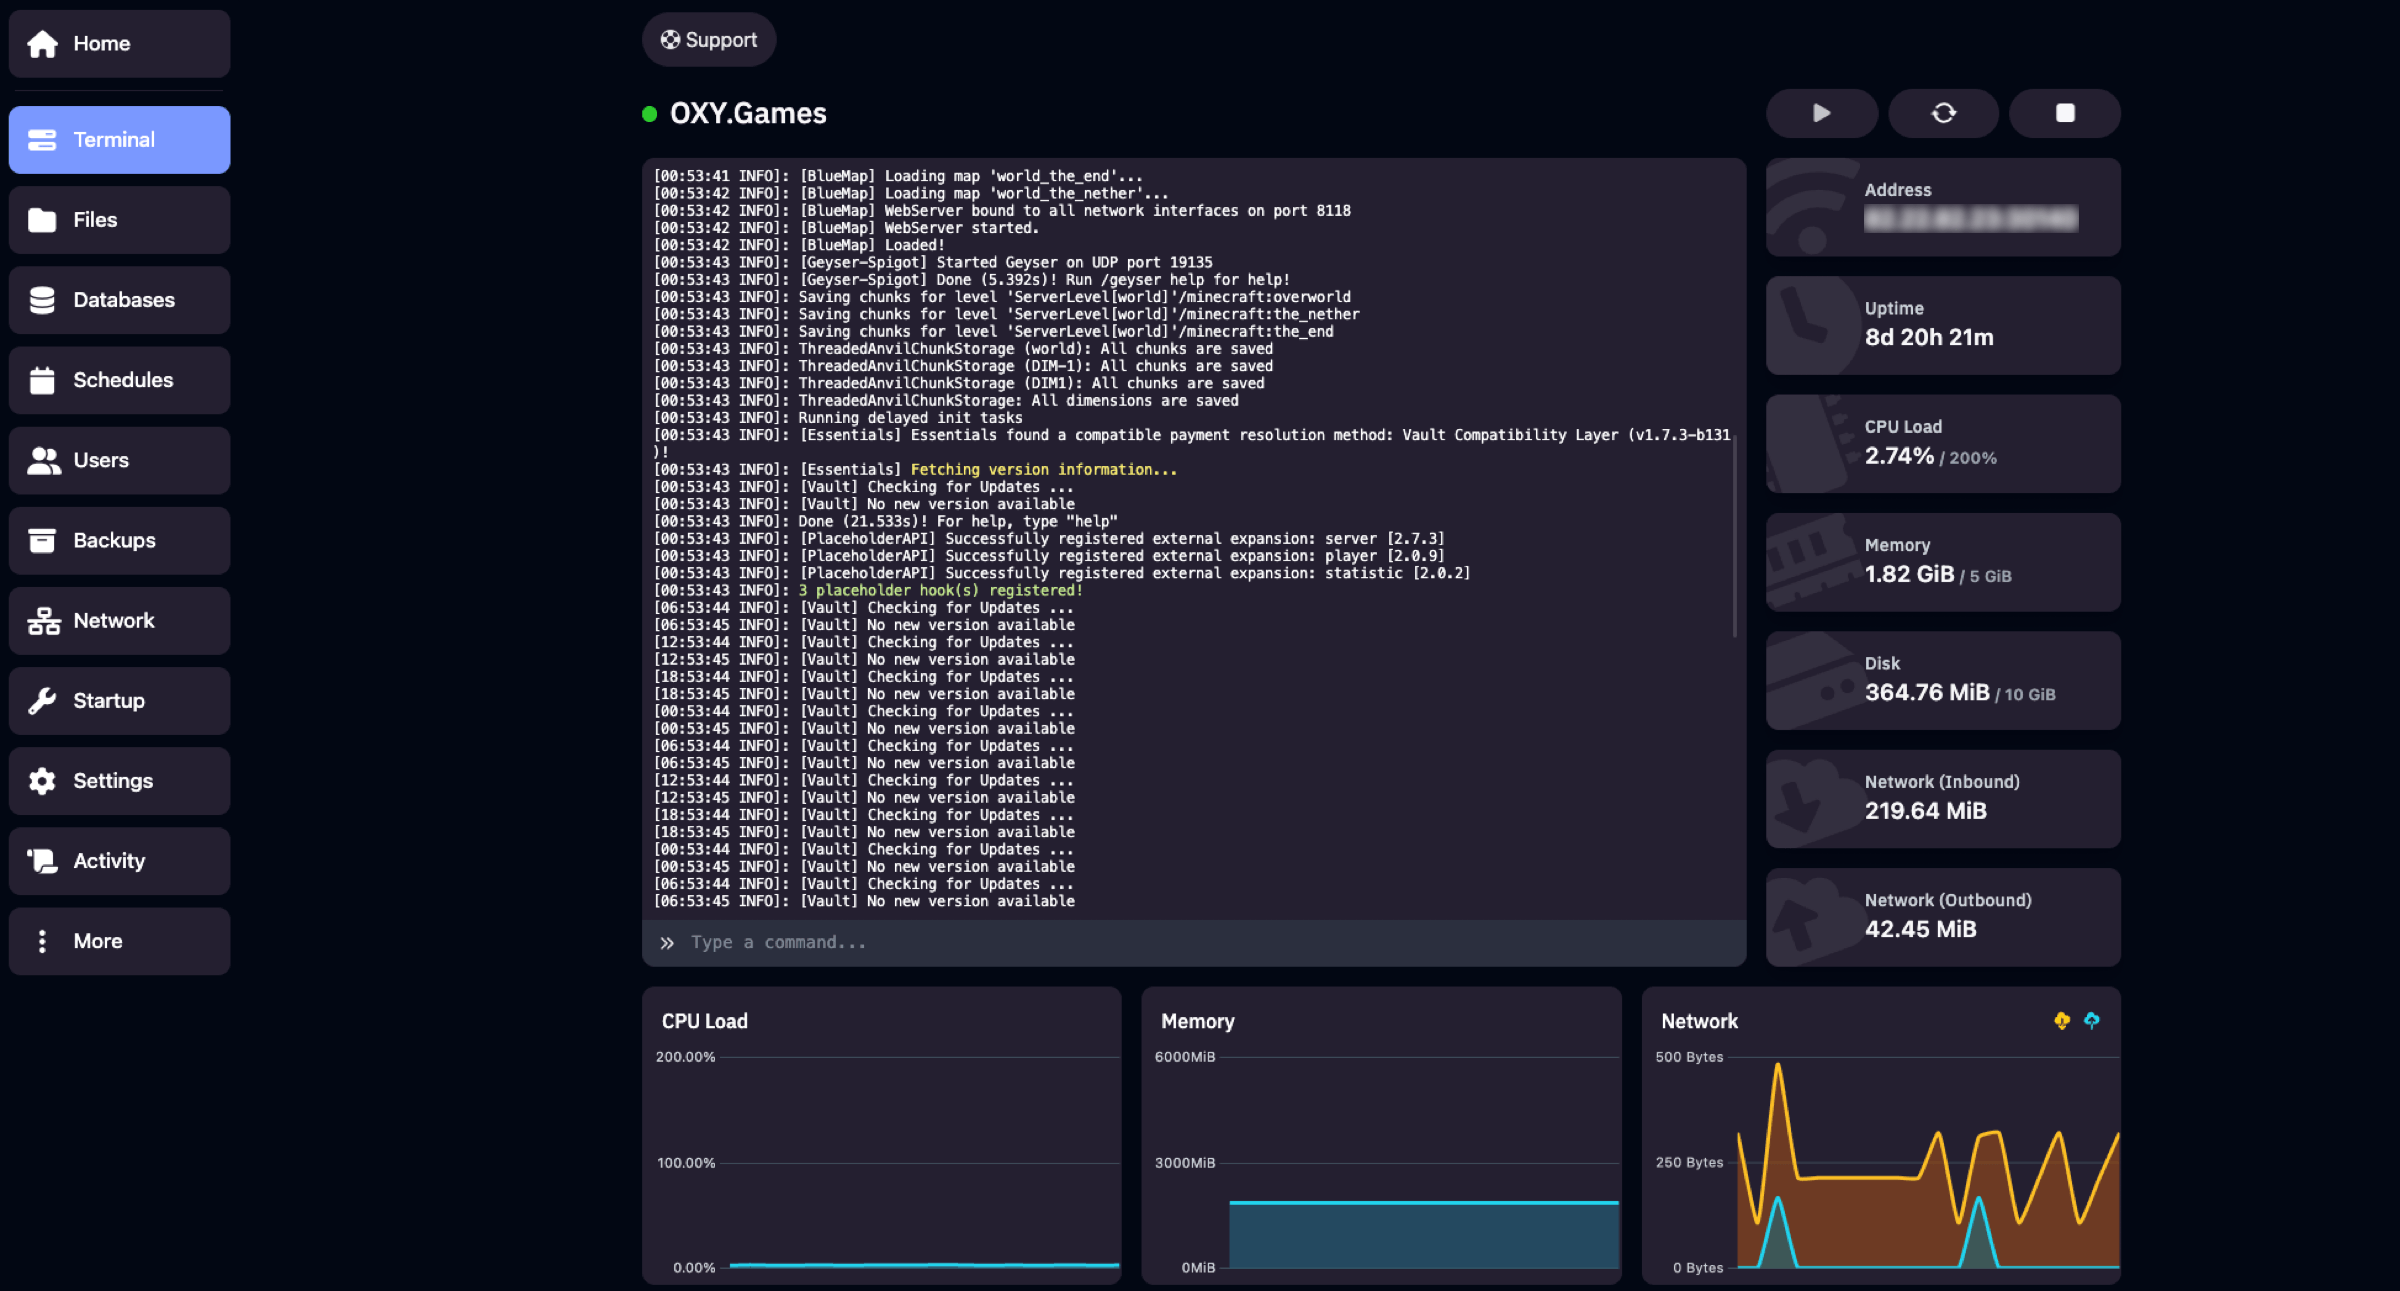Click the network topology icon in sidebar
The height and width of the screenshot is (1291, 2400).
(x=43, y=620)
